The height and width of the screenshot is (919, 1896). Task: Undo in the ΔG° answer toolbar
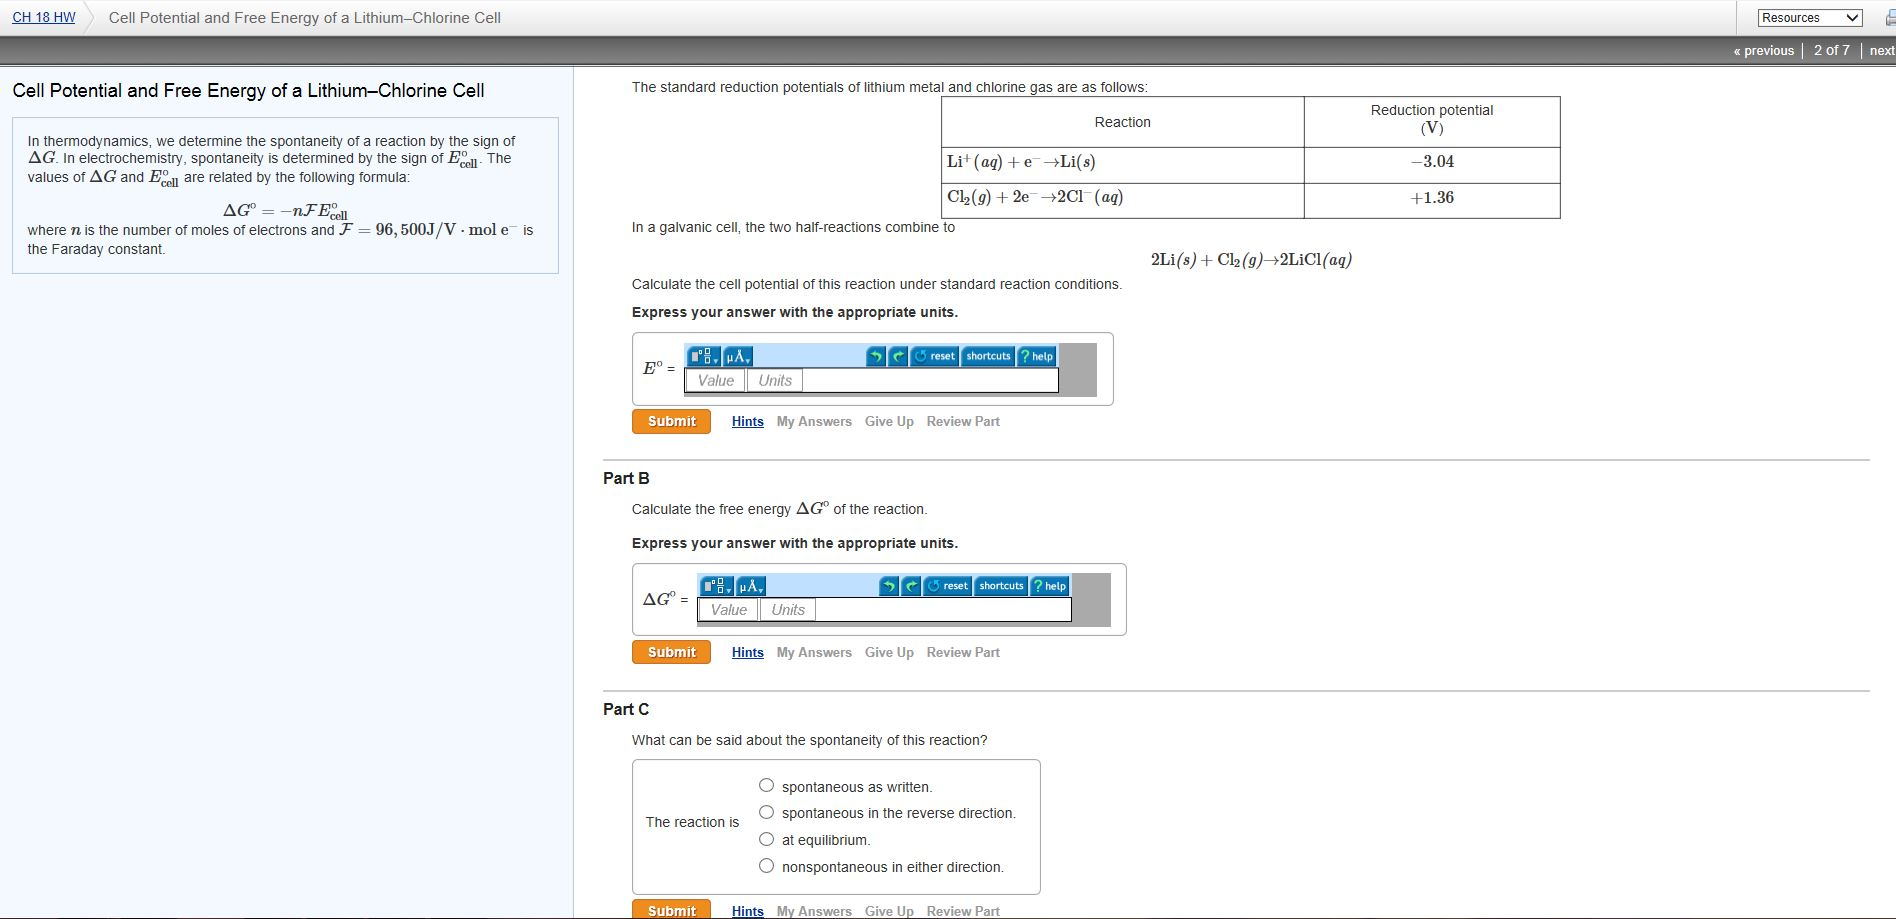889,586
